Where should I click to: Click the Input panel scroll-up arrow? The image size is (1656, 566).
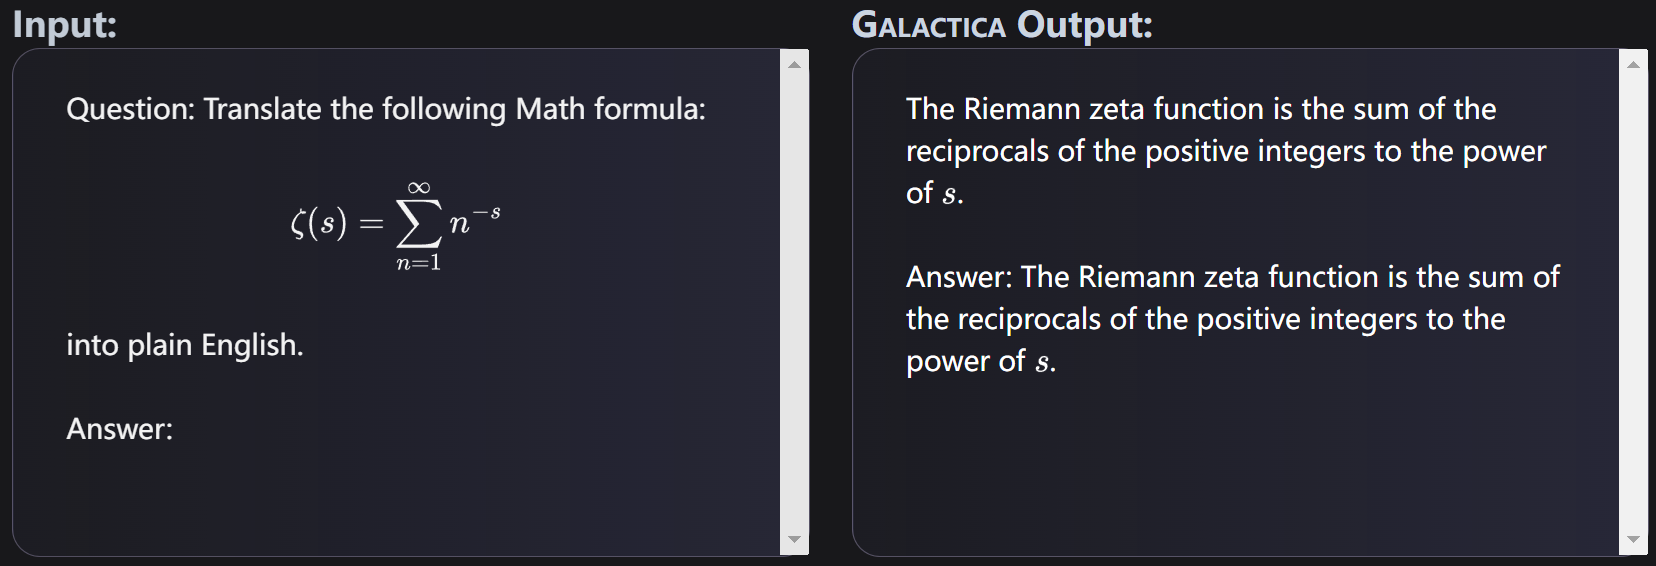[794, 65]
